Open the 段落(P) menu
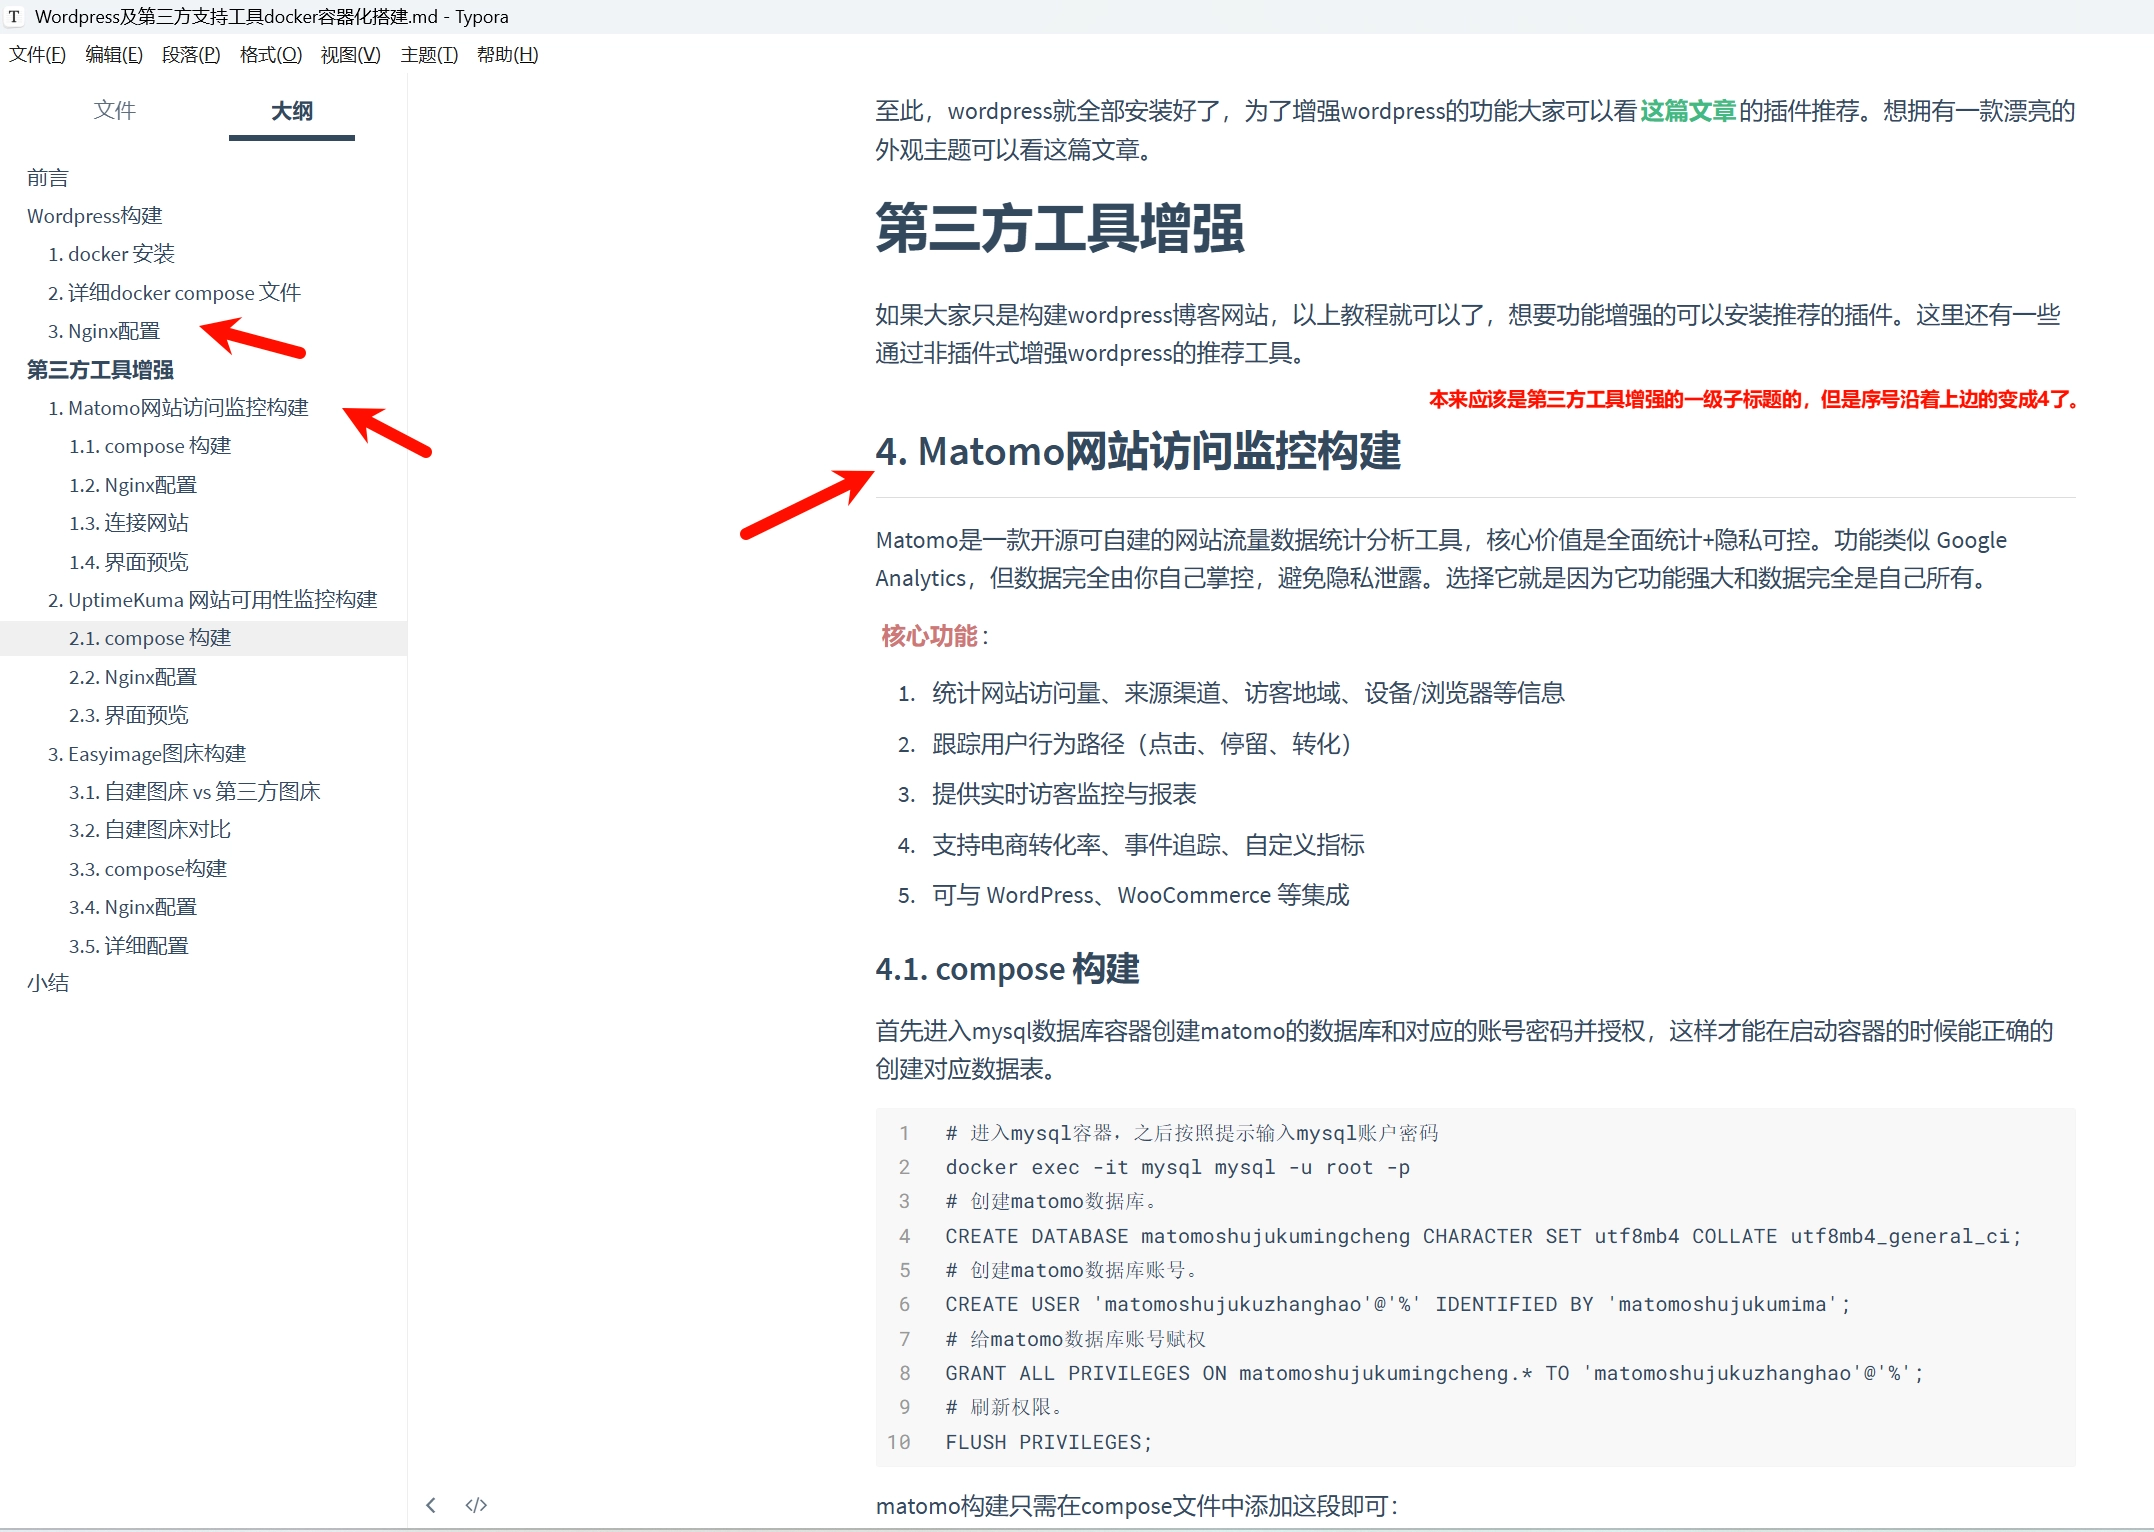 [191, 55]
